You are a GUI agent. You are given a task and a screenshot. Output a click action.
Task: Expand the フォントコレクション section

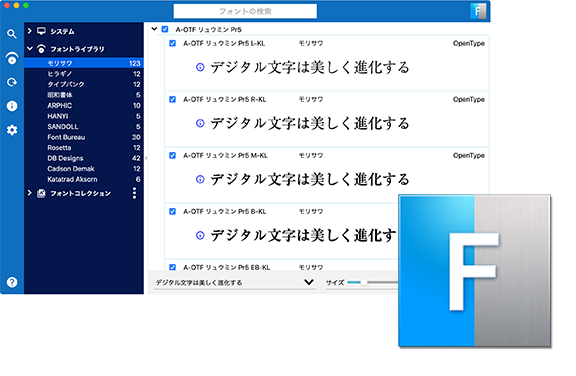click(x=30, y=193)
